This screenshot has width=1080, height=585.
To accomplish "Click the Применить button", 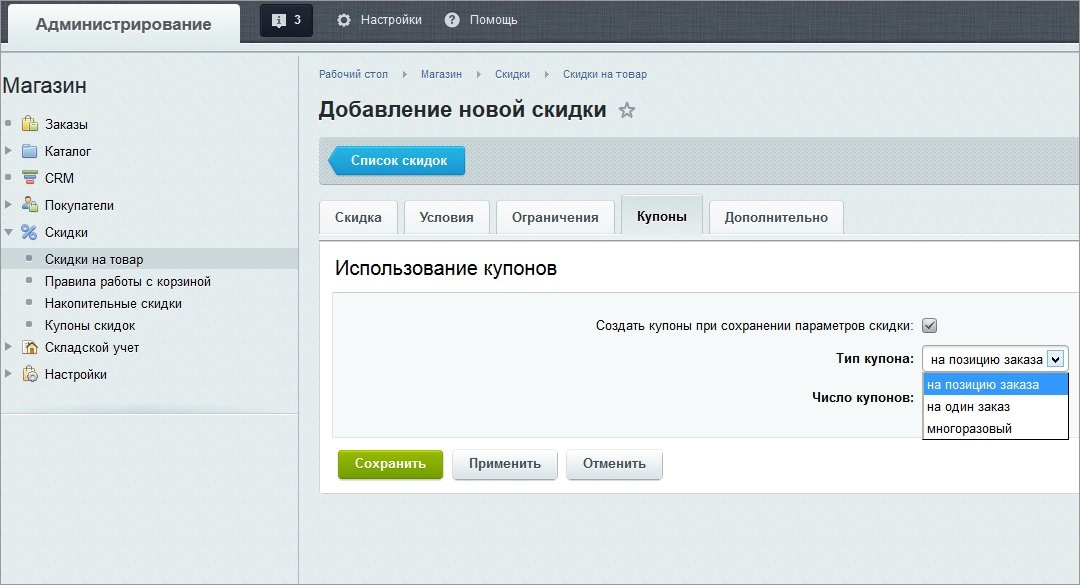I will click(x=505, y=464).
